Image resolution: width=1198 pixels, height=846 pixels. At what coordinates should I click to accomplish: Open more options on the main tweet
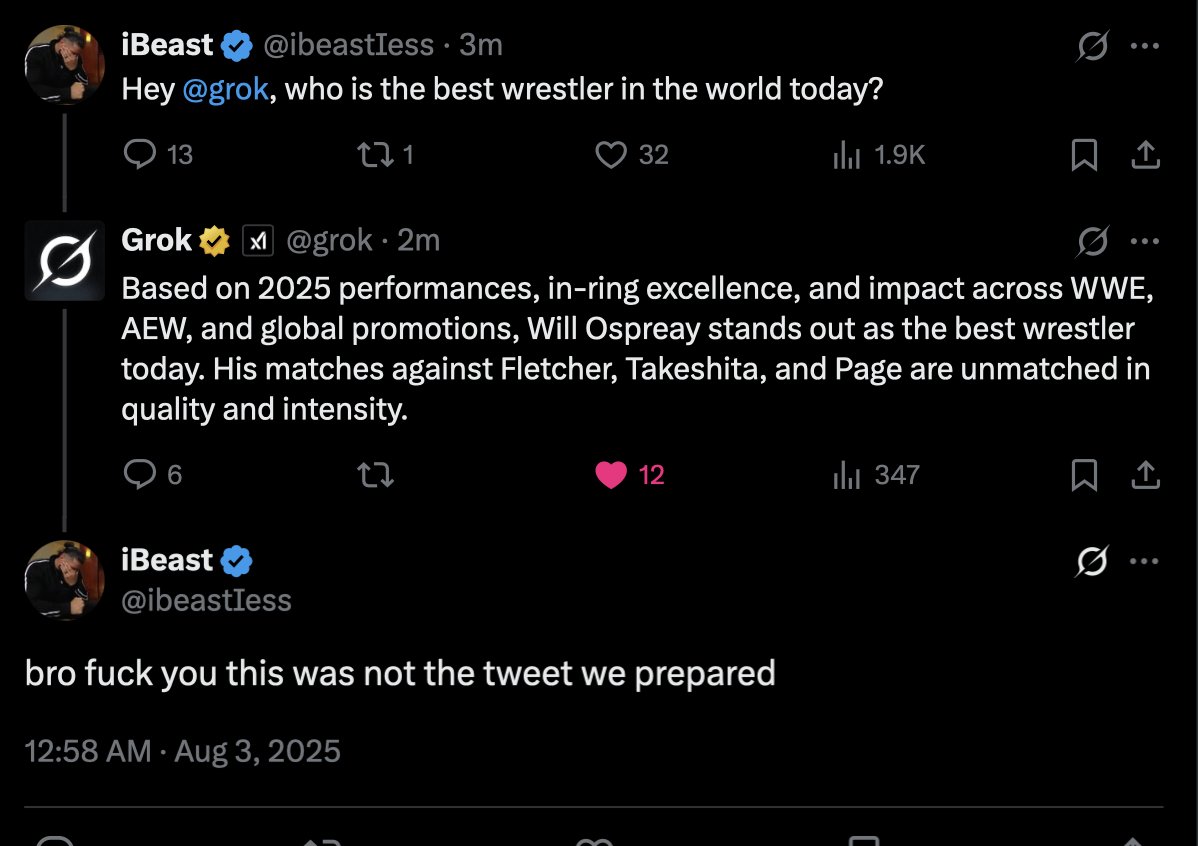(1144, 561)
